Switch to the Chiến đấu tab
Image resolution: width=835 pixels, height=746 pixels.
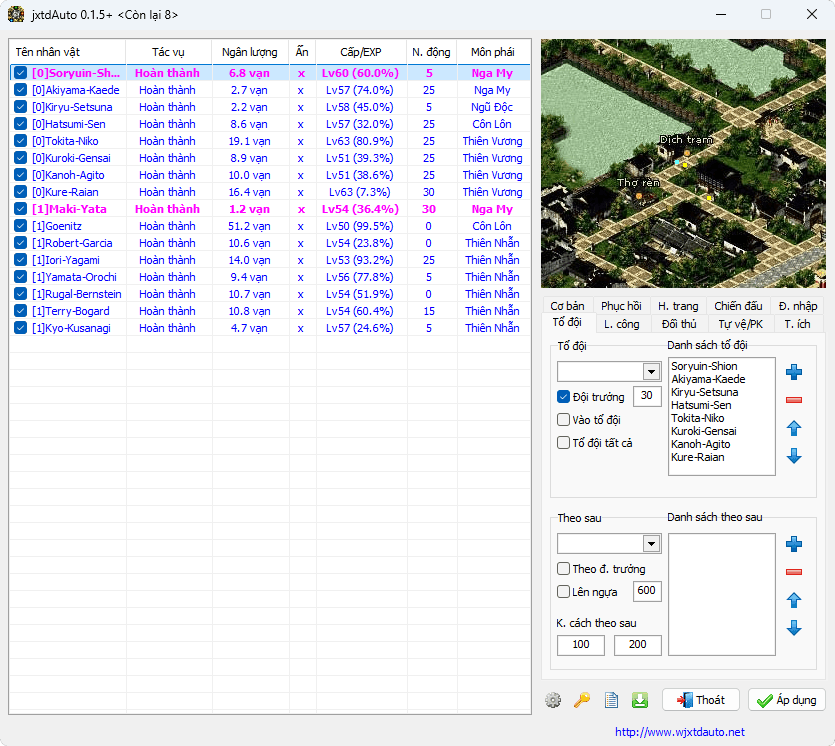coord(738,306)
